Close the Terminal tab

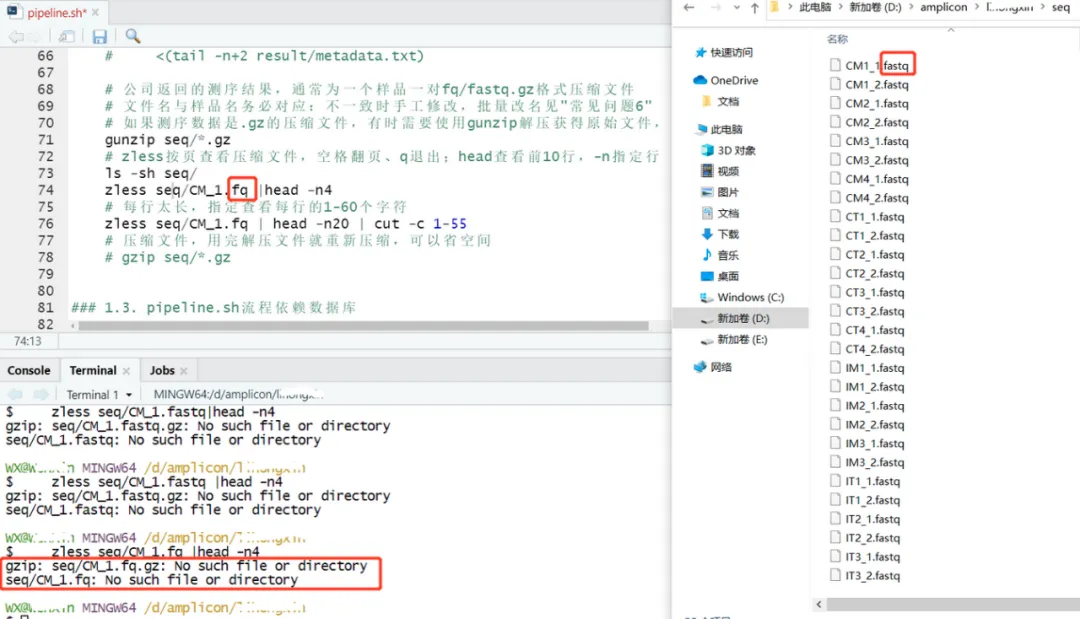126,371
